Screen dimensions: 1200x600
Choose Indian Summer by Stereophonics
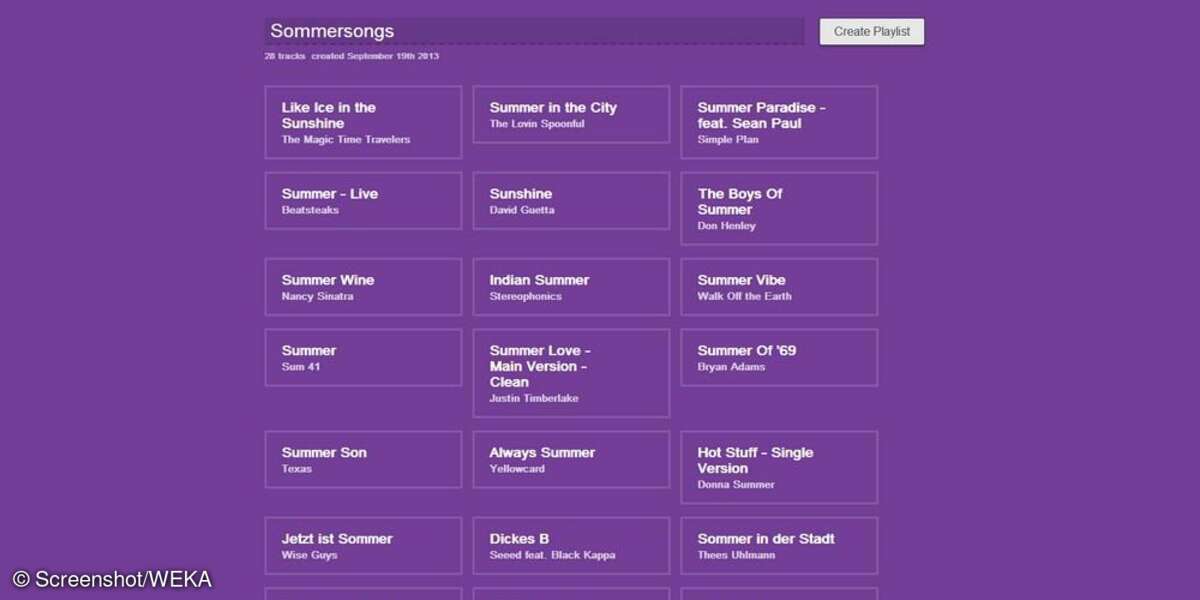pos(571,286)
